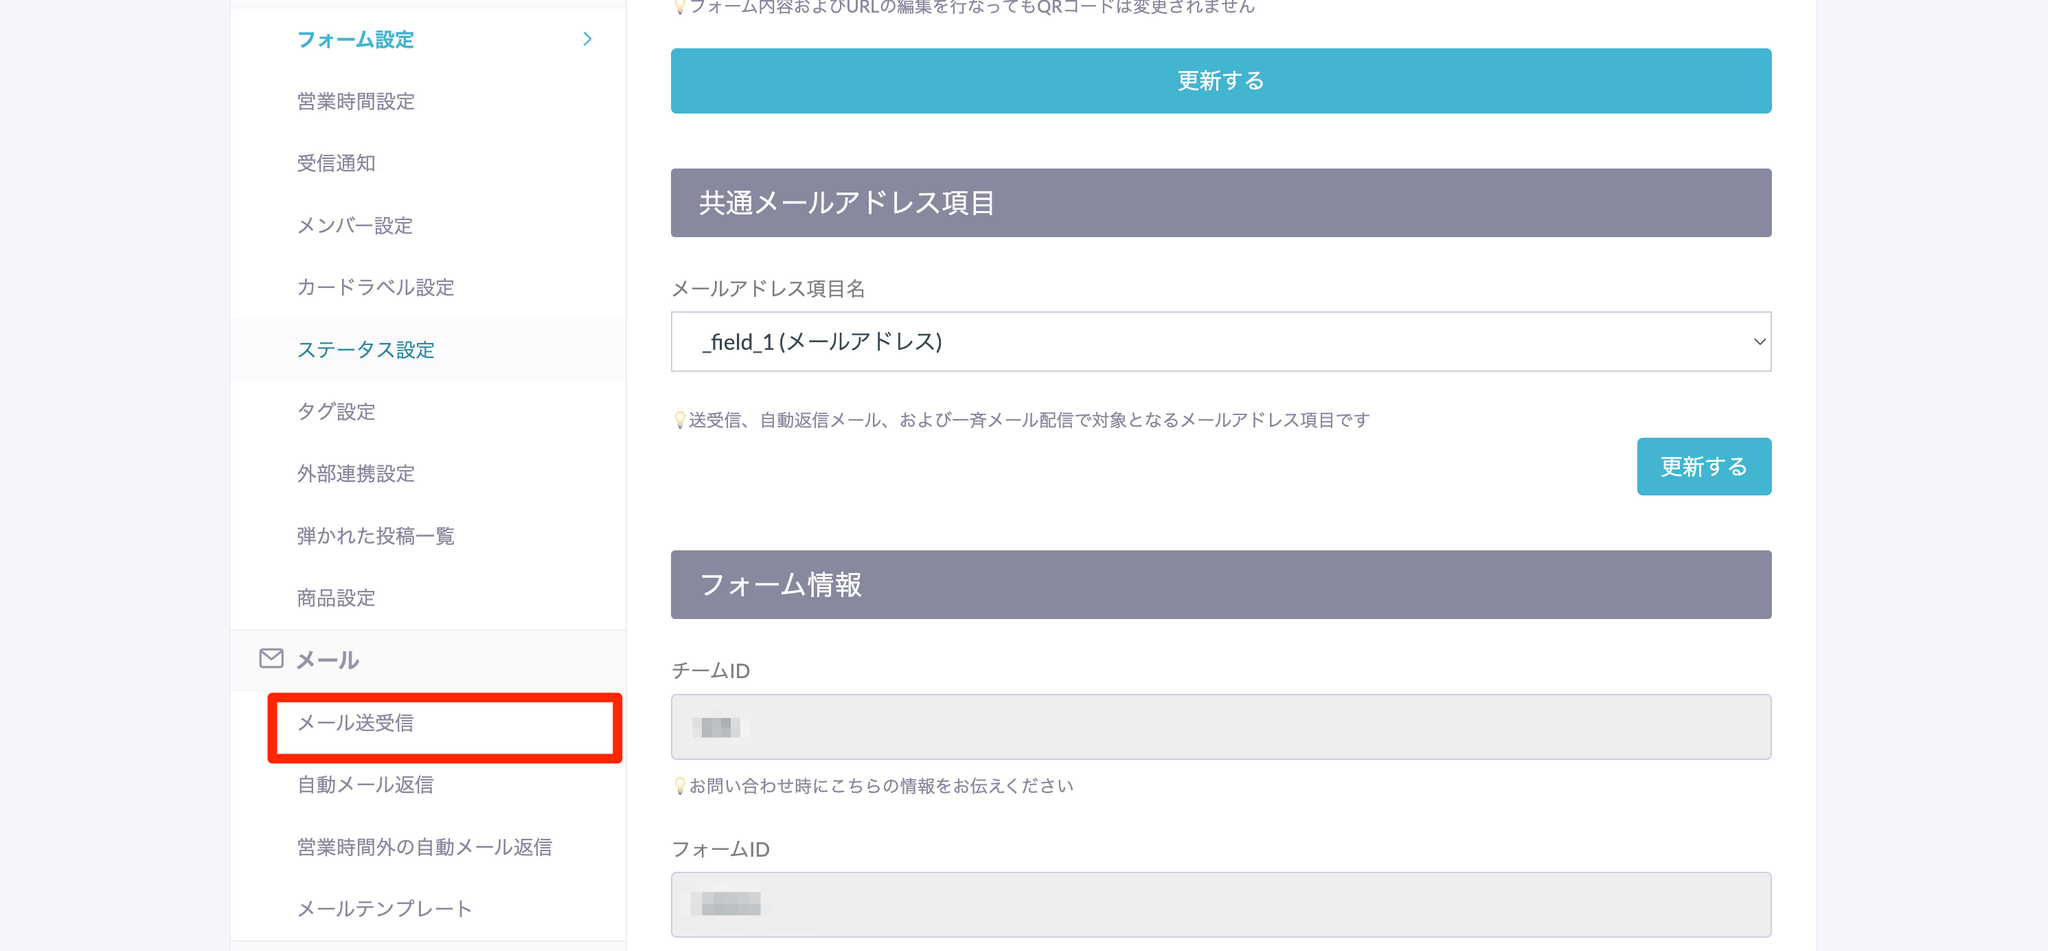2048x951 pixels.
Task: Click the フォームID field
Action: (1220, 904)
